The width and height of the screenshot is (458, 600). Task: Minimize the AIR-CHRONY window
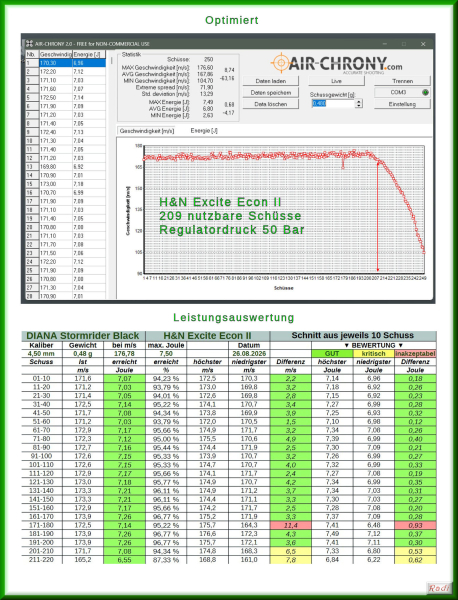385,44
